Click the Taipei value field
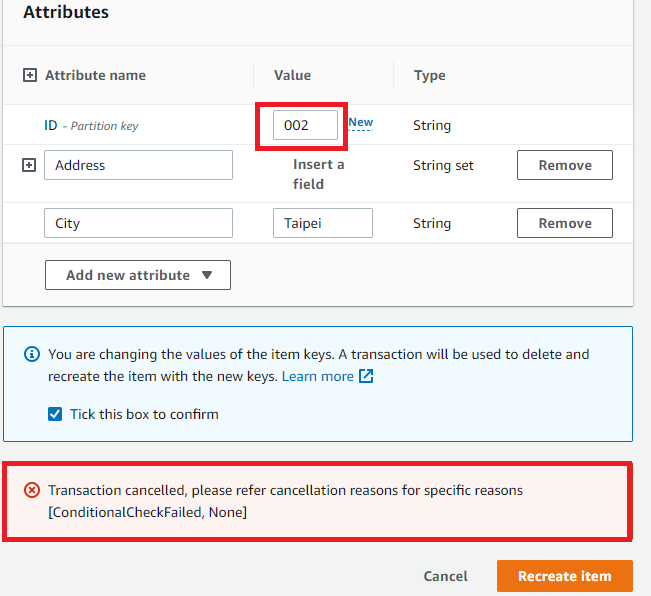 coord(322,223)
